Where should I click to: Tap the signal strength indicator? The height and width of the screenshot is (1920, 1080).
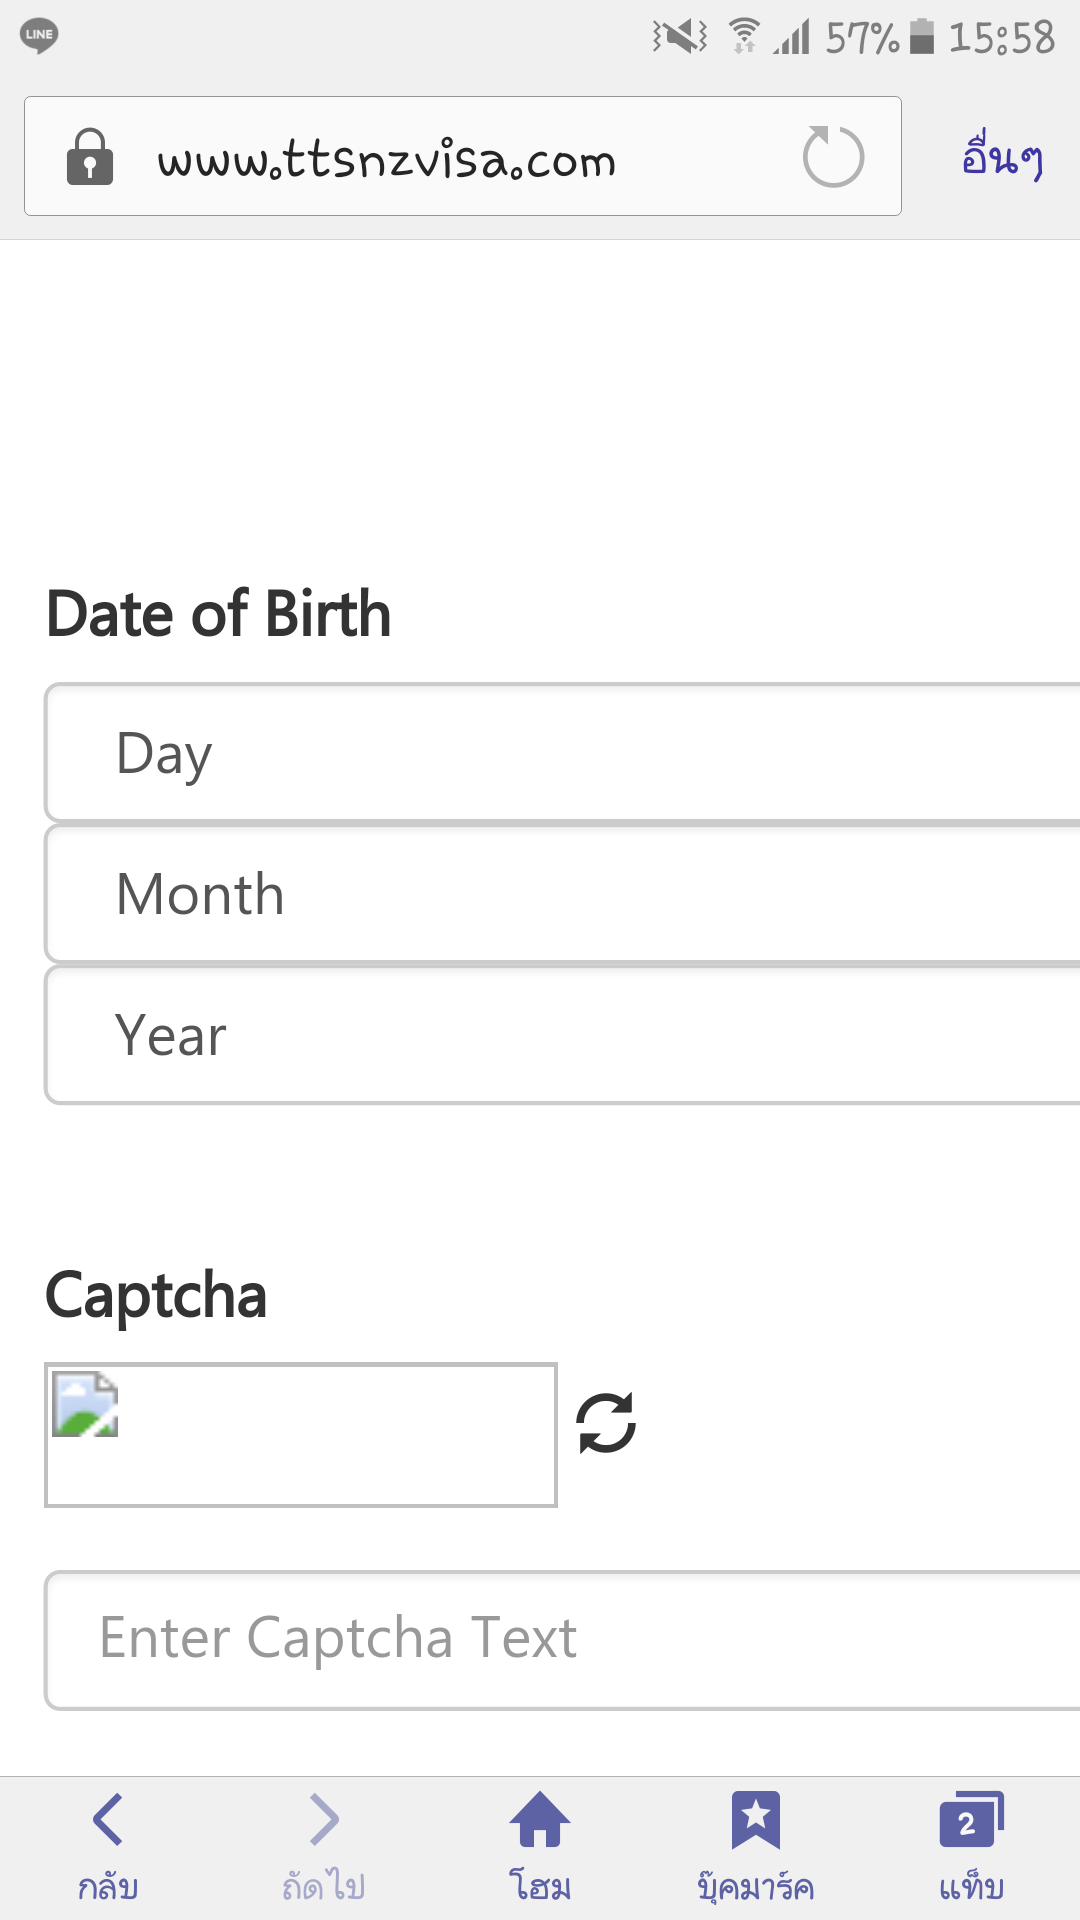[x=792, y=37]
